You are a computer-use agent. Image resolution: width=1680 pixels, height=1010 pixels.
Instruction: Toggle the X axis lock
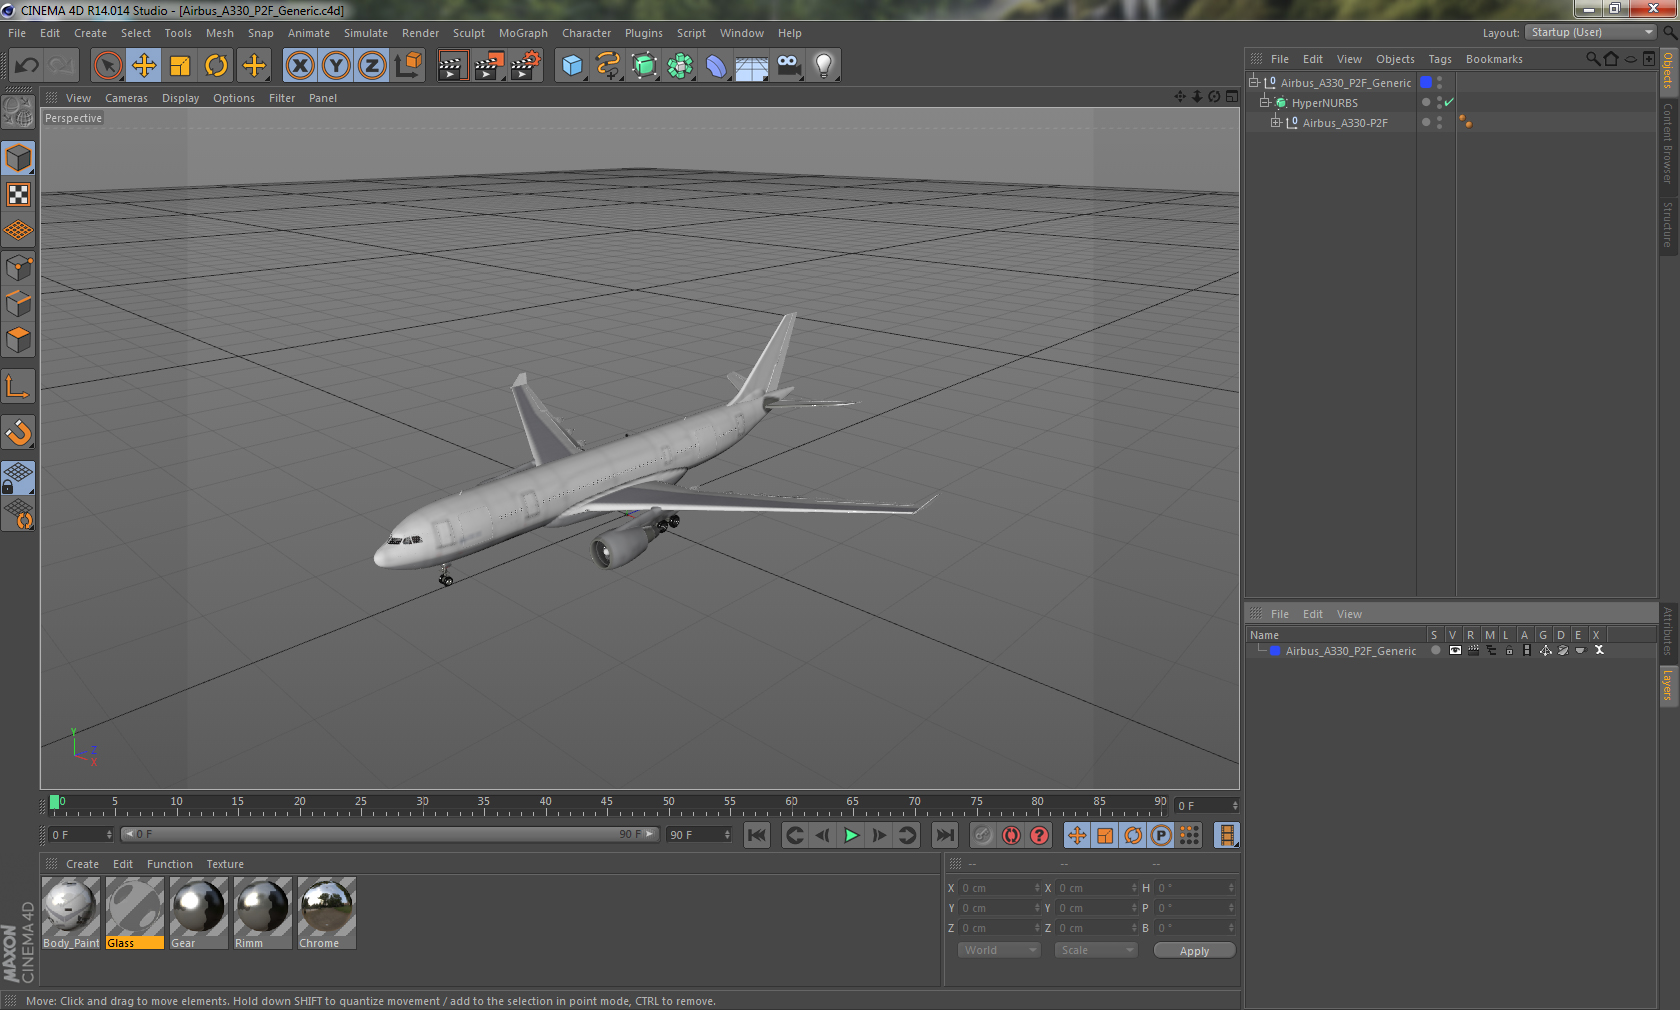pyautogui.click(x=299, y=66)
